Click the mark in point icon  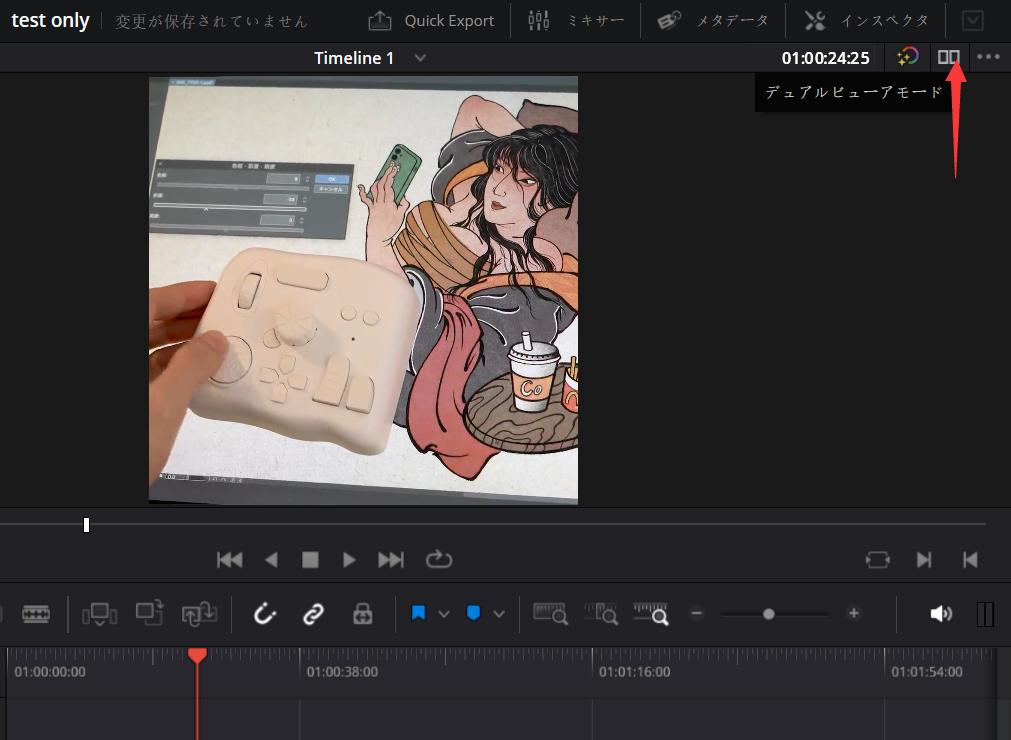pyautogui.click(x=924, y=560)
